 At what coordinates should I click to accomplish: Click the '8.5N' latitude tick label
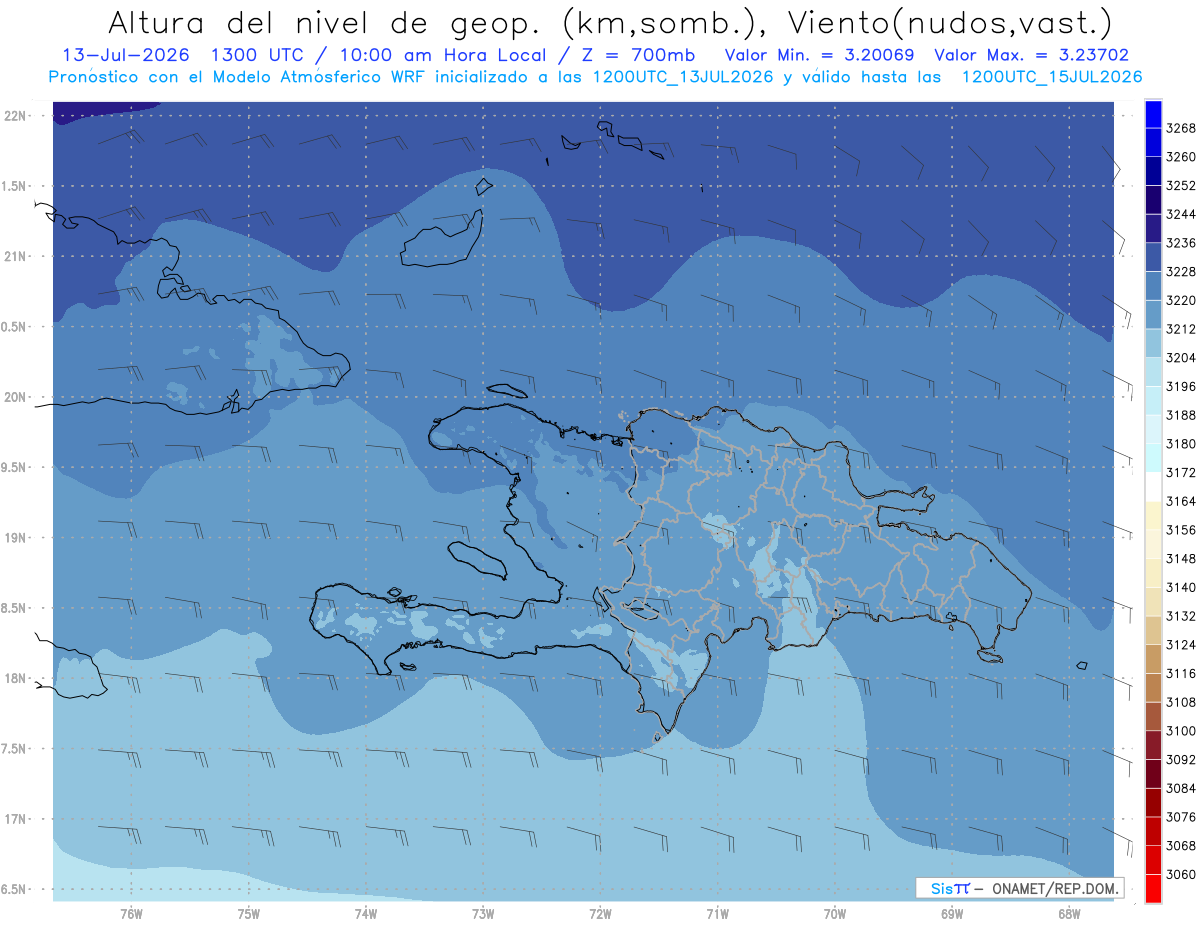tap(13, 608)
